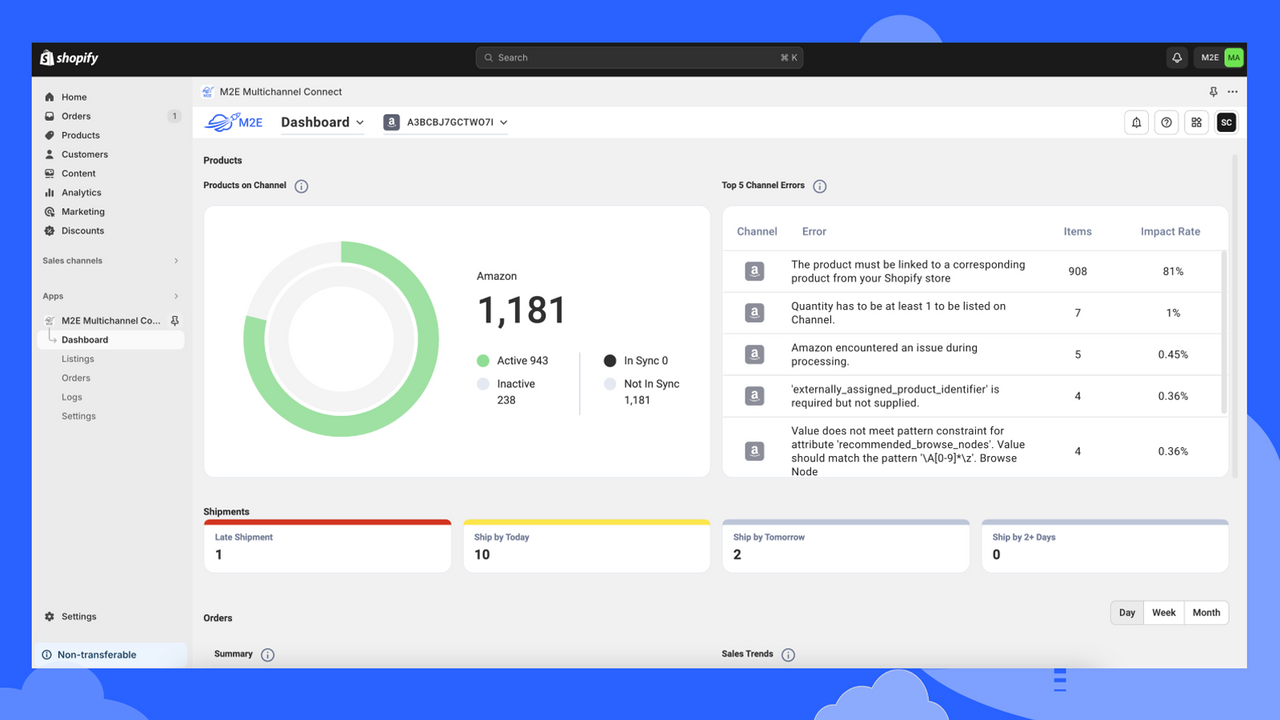The height and width of the screenshot is (720, 1280).
Task: Click the Amazon icon beside account ID
Action: tap(392, 122)
